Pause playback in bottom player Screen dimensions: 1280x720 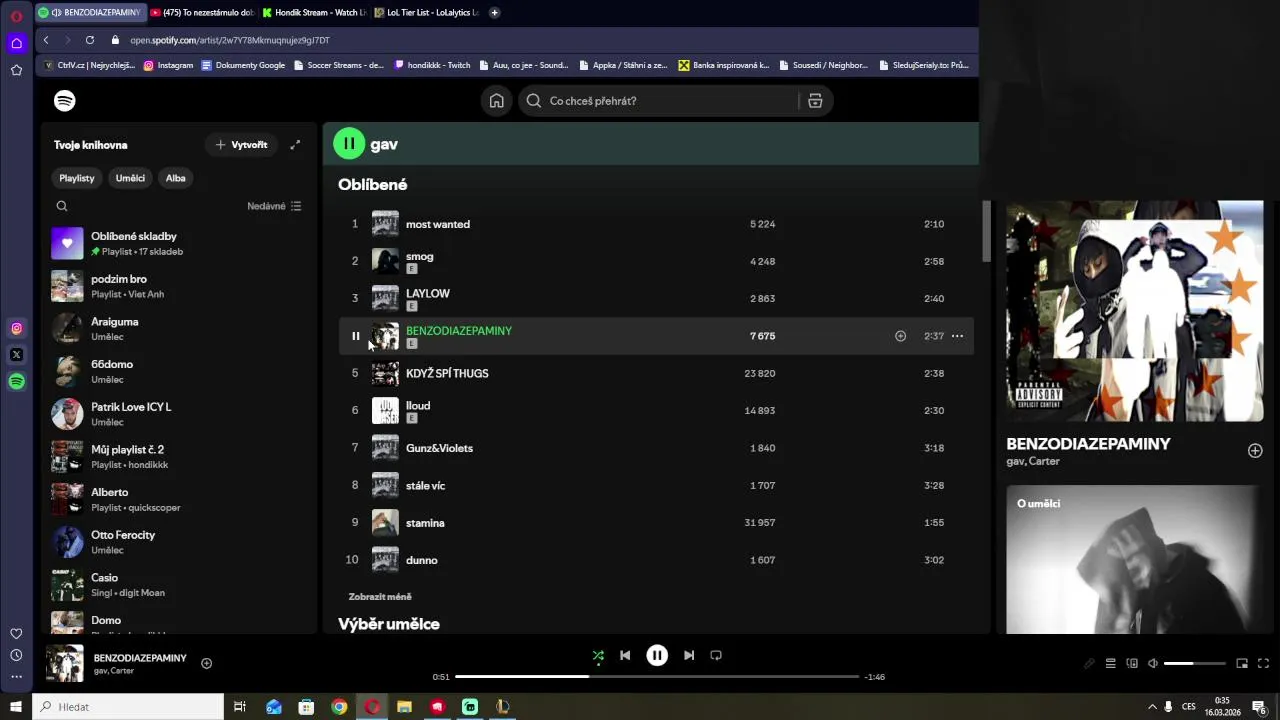pos(657,656)
